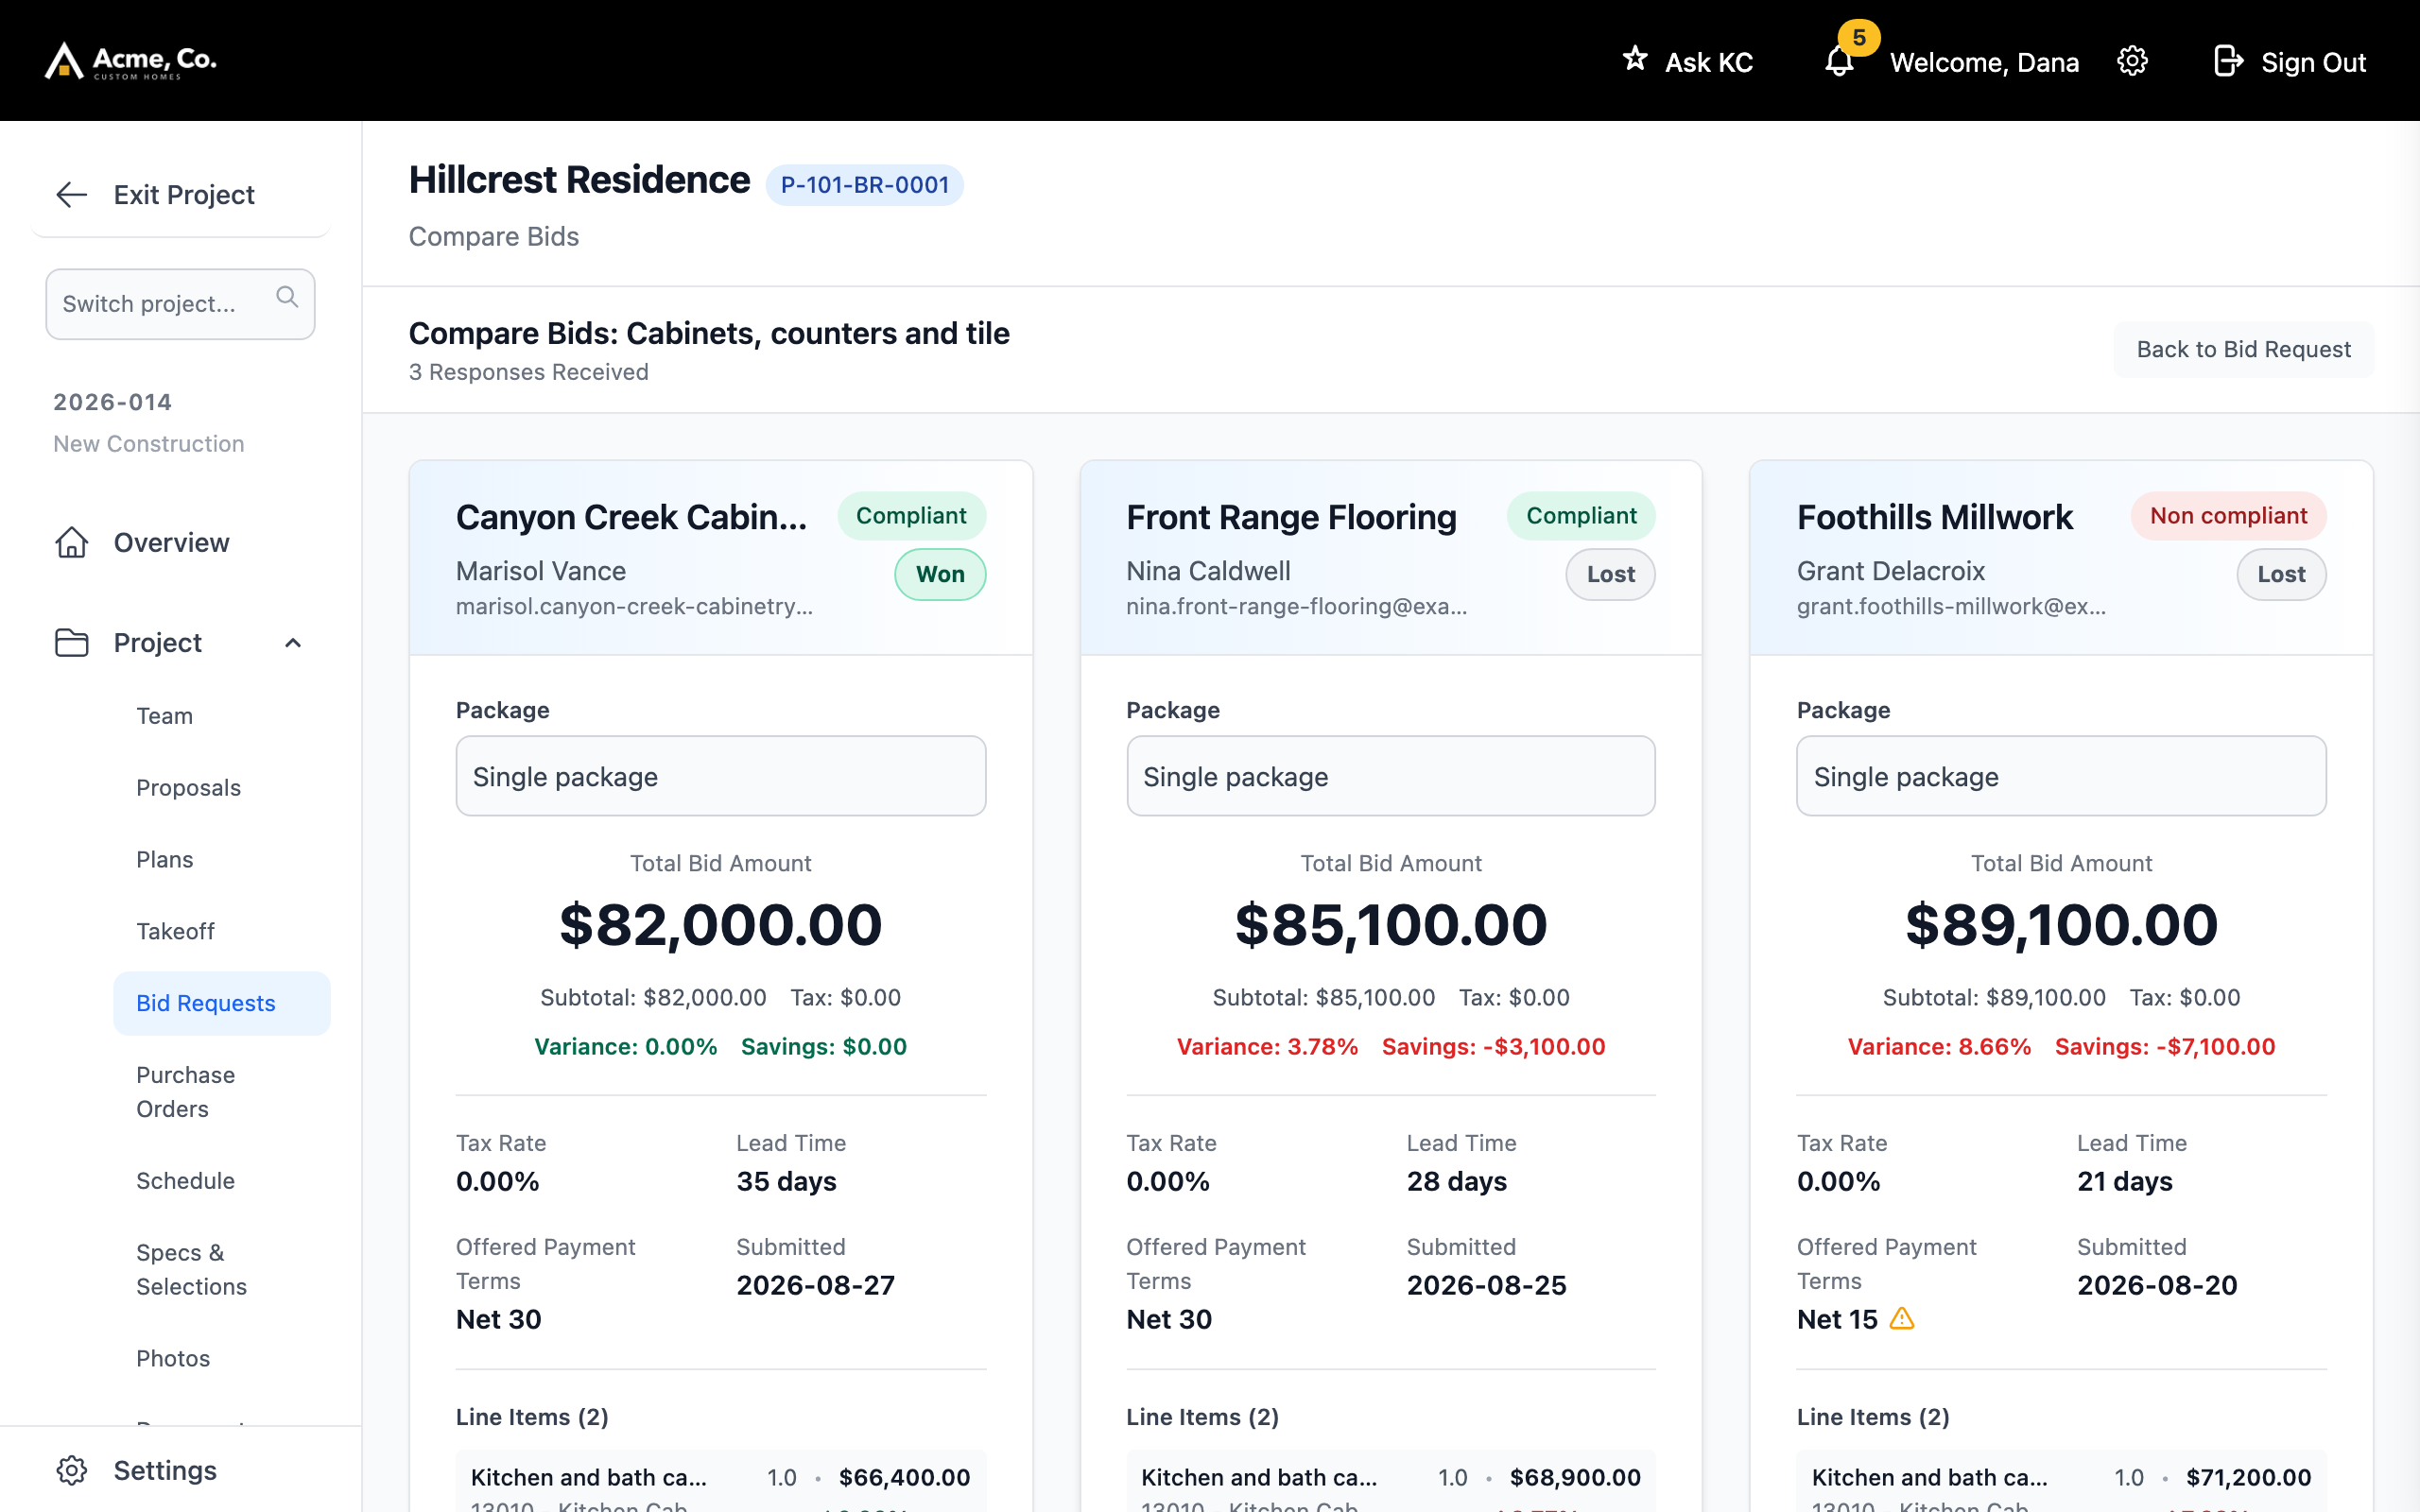Open the header settings gear icon

(2132, 61)
